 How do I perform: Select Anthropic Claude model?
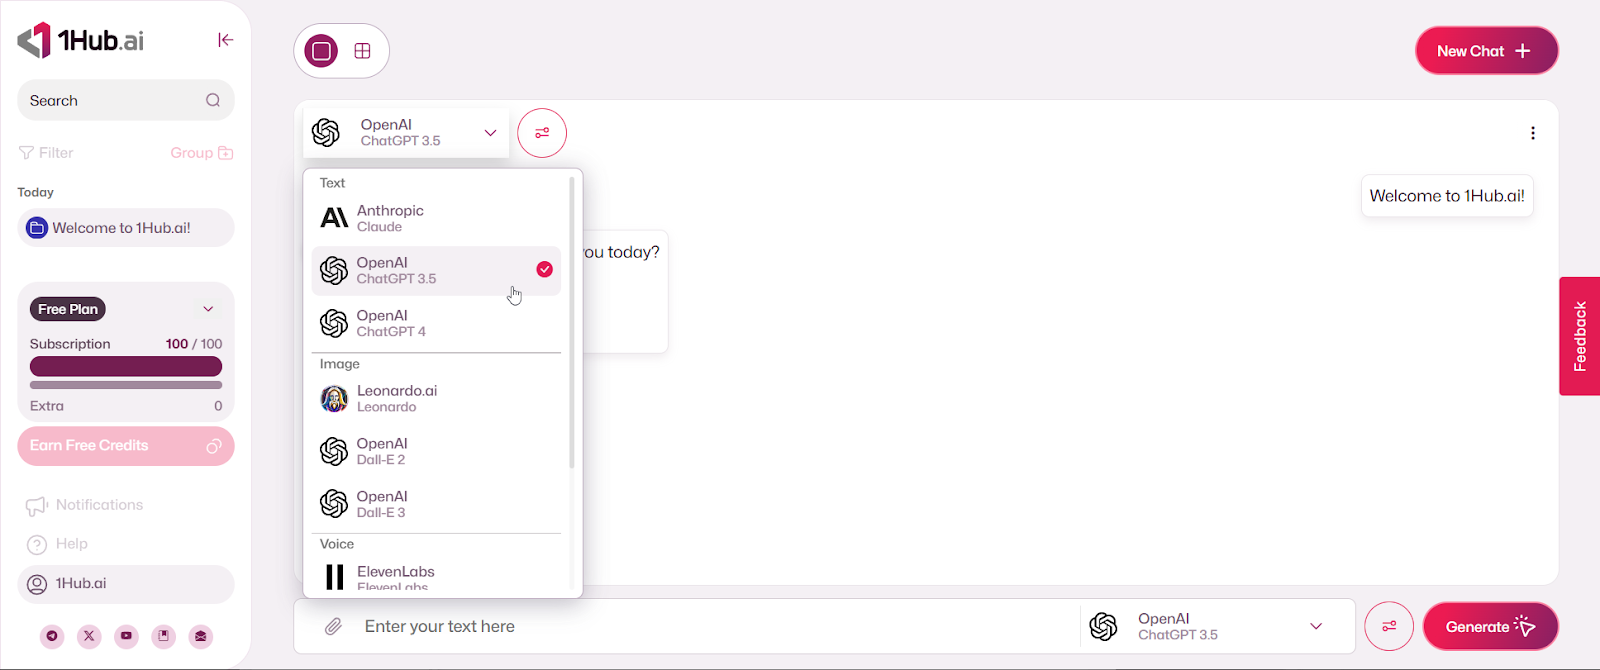436,218
